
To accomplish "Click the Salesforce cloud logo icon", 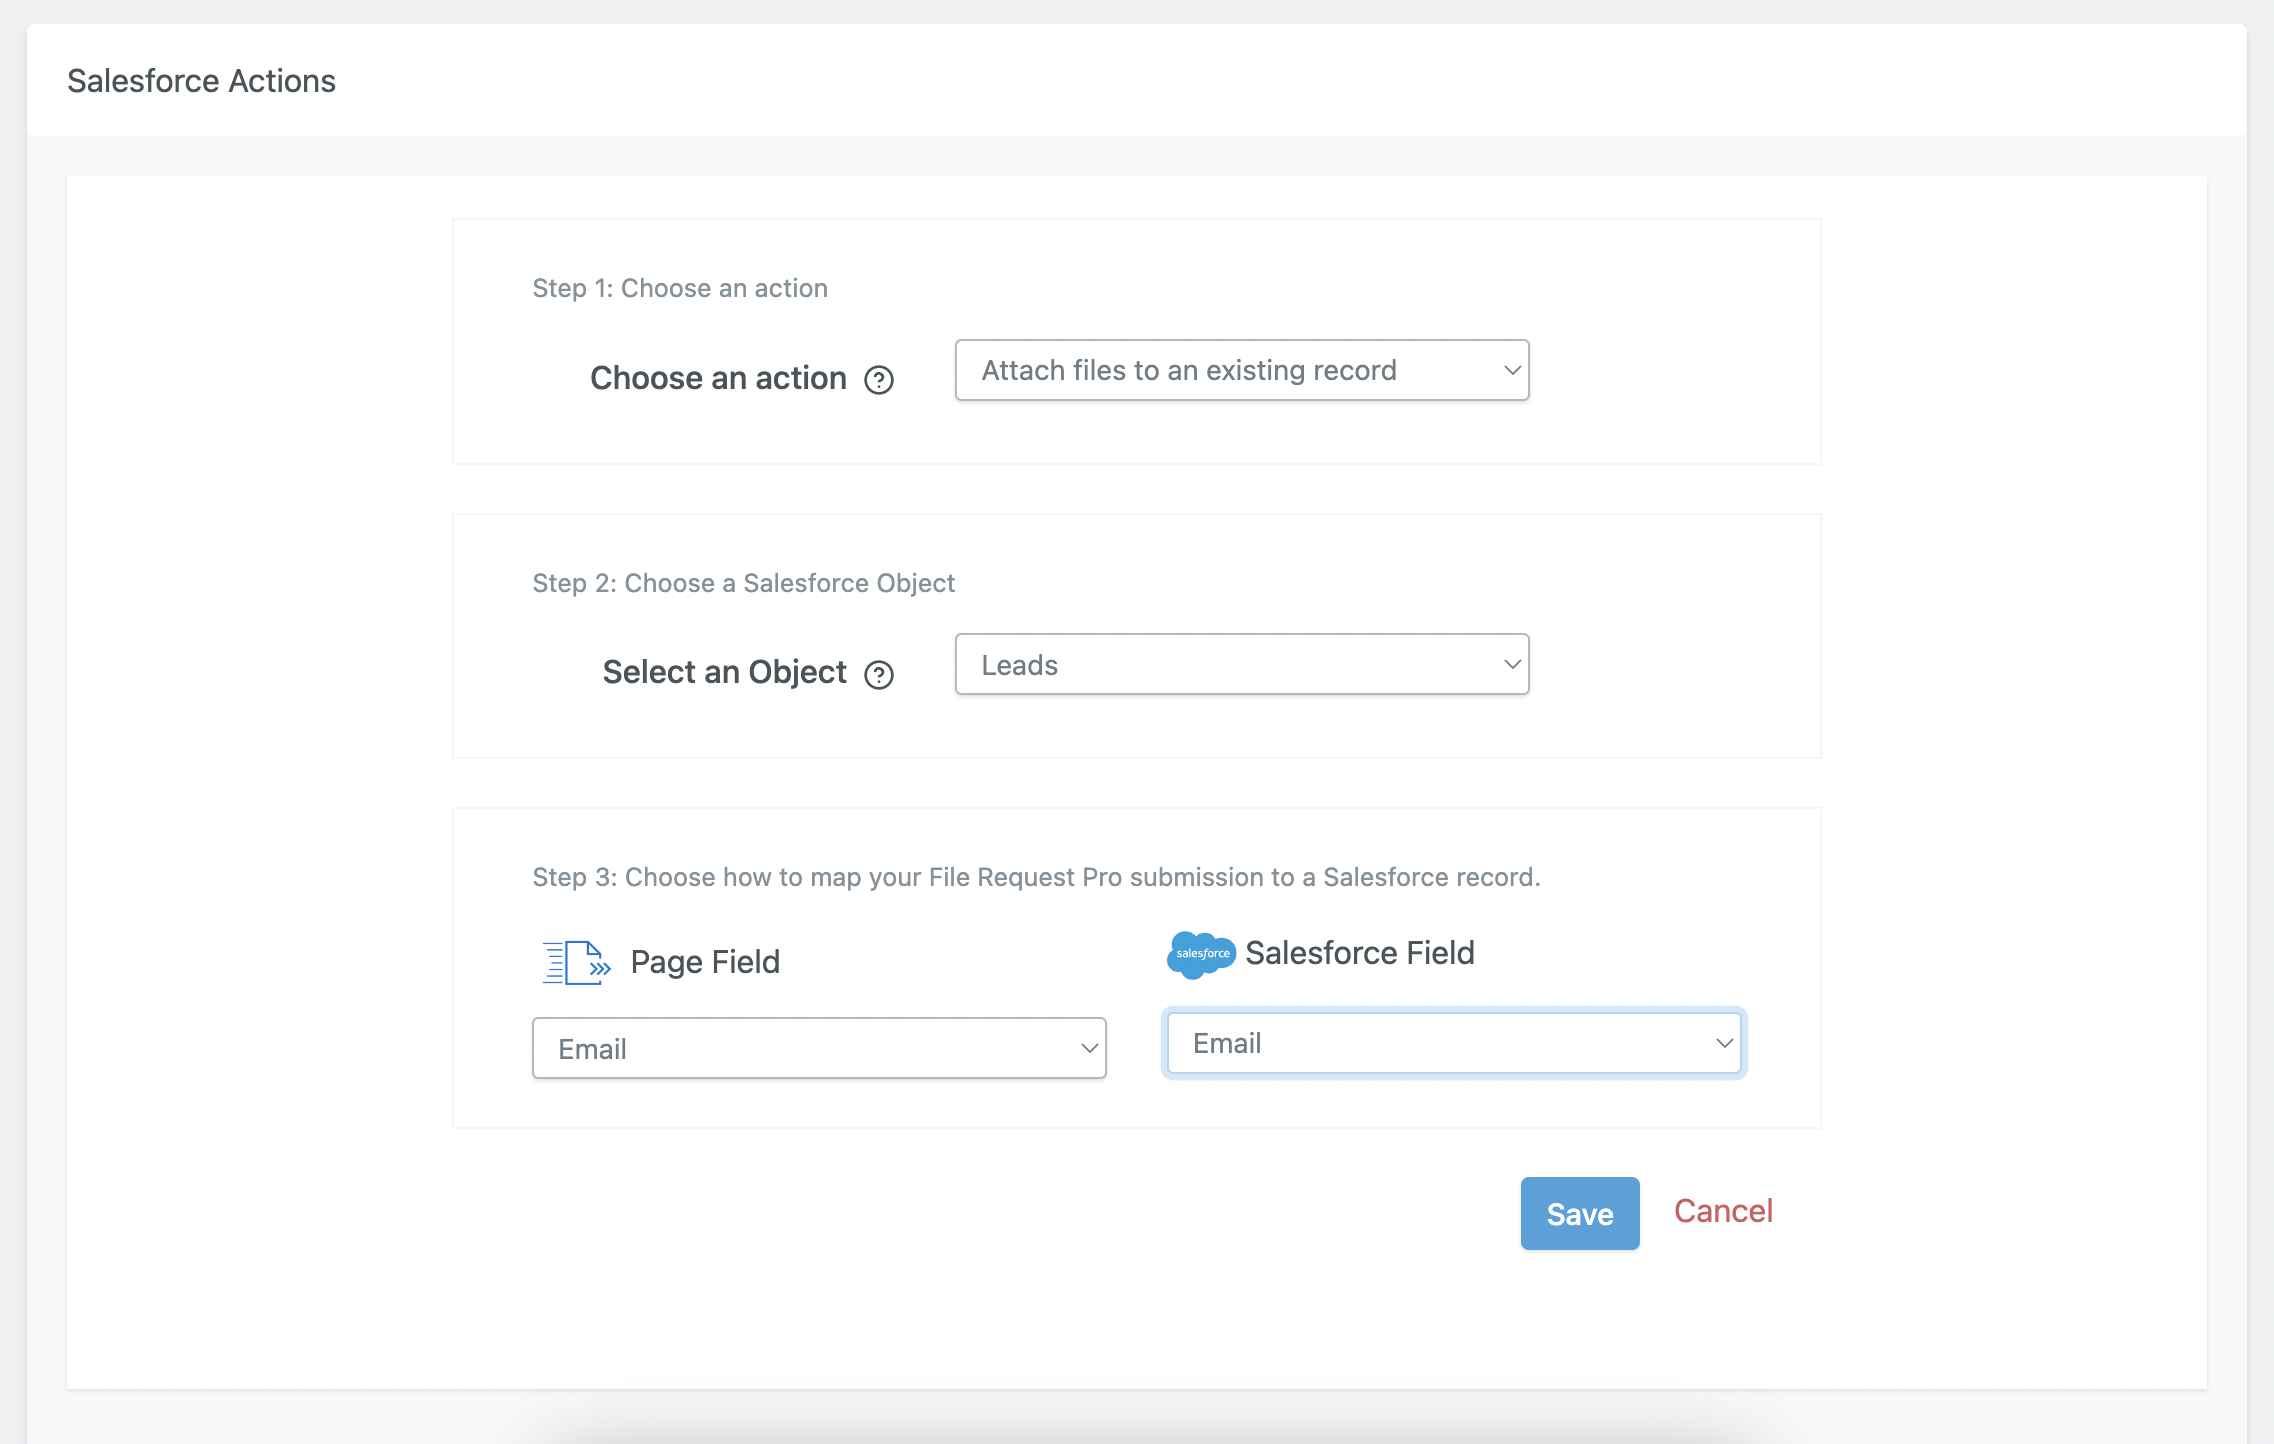I will [x=1201, y=954].
